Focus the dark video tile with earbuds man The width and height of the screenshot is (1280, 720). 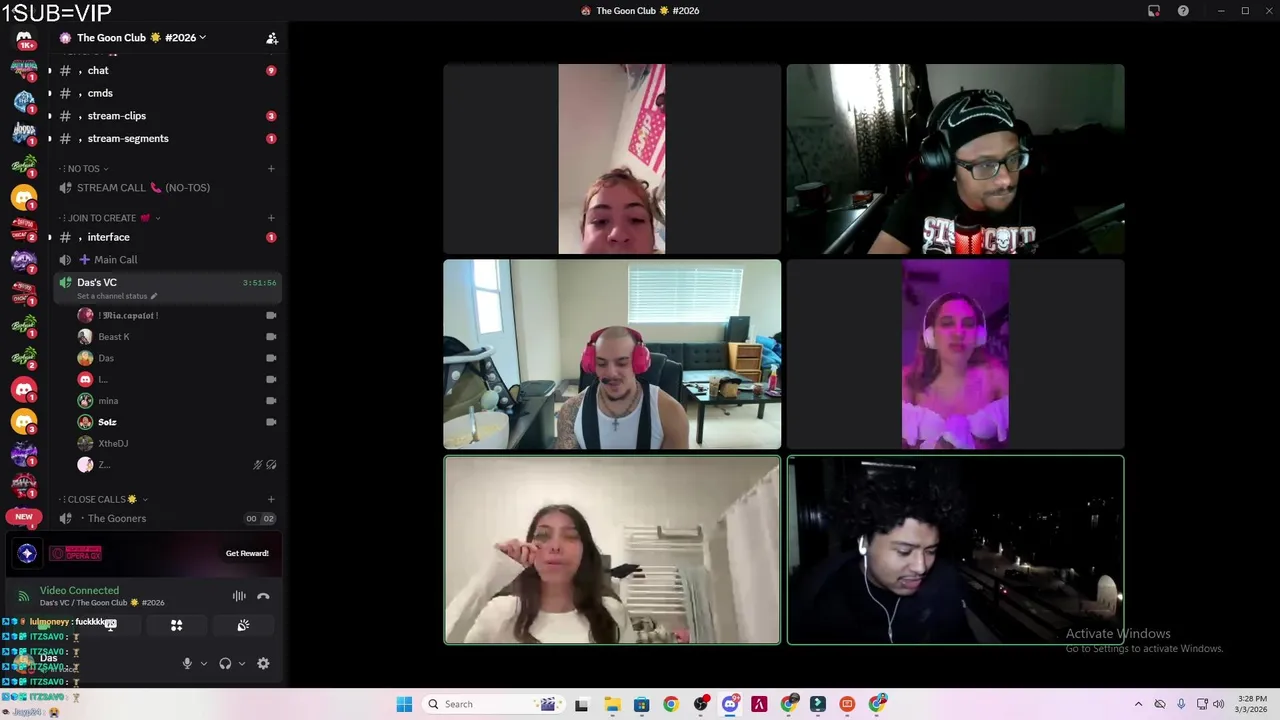click(x=955, y=550)
